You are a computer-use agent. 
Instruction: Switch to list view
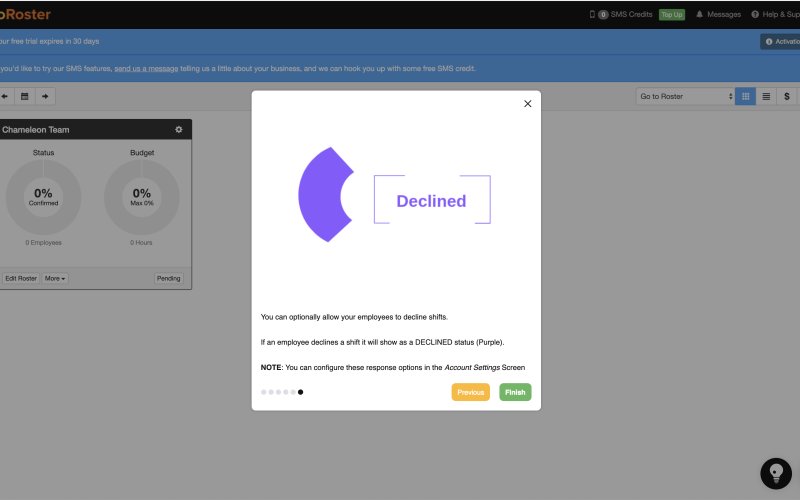click(x=766, y=96)
